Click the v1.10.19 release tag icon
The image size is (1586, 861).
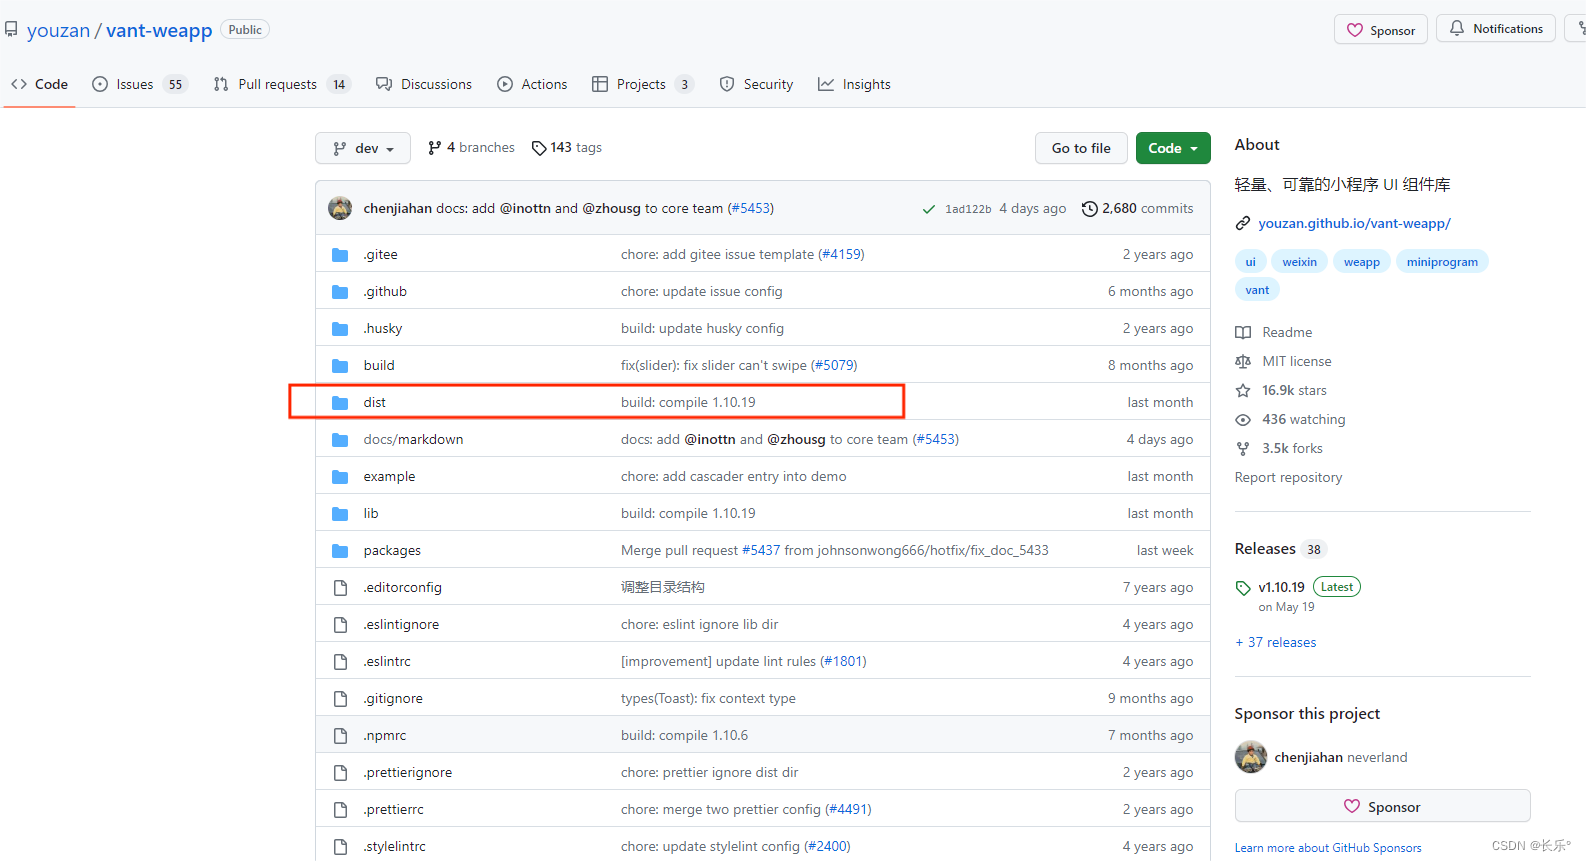point(1243,588)
